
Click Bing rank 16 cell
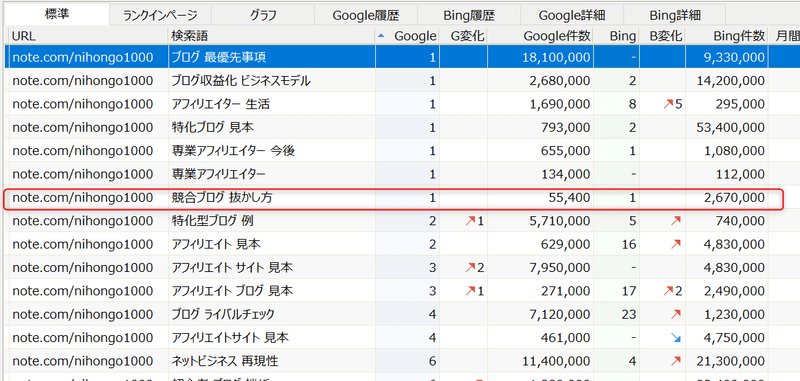[x=617, y=245]
